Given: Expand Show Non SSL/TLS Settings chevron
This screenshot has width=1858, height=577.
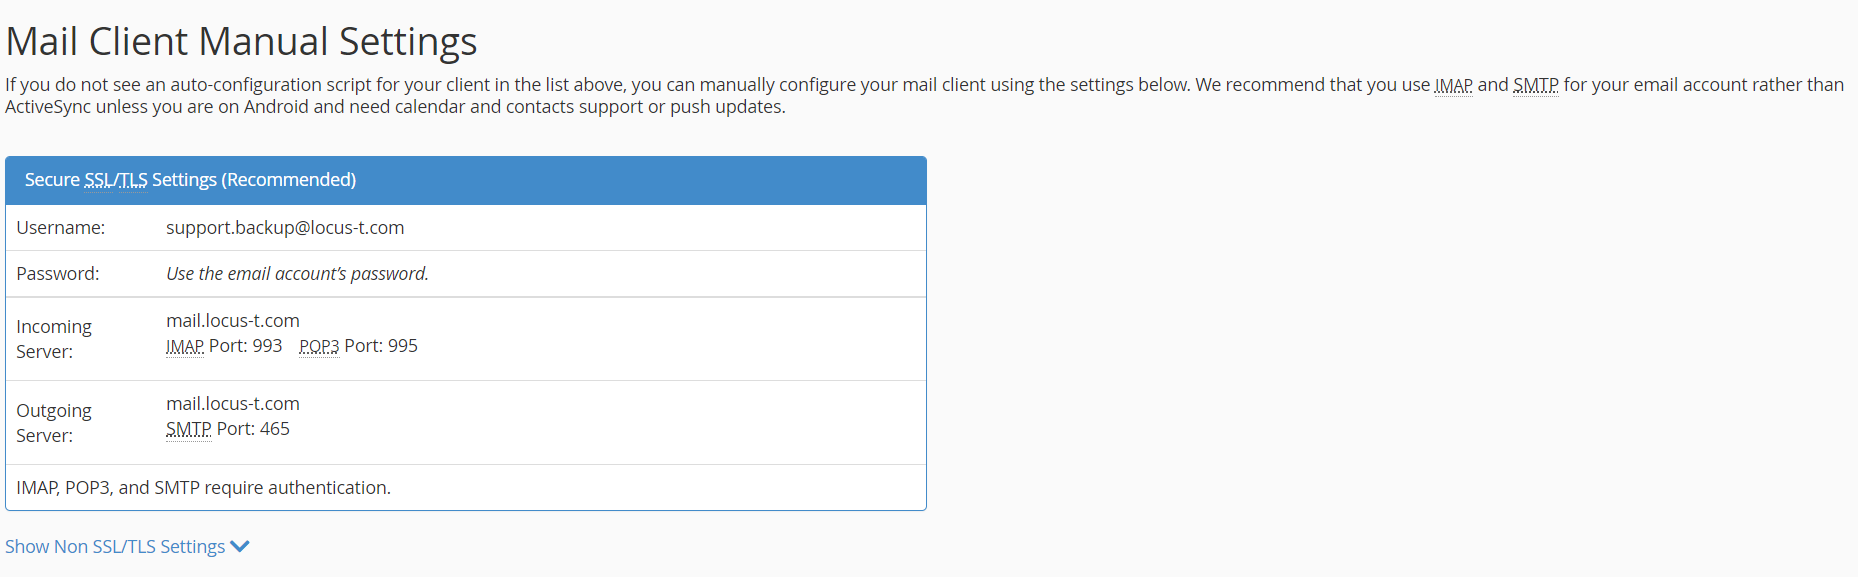Looking at the screenshot, I should pyautogui.click(x=240, y=547).
